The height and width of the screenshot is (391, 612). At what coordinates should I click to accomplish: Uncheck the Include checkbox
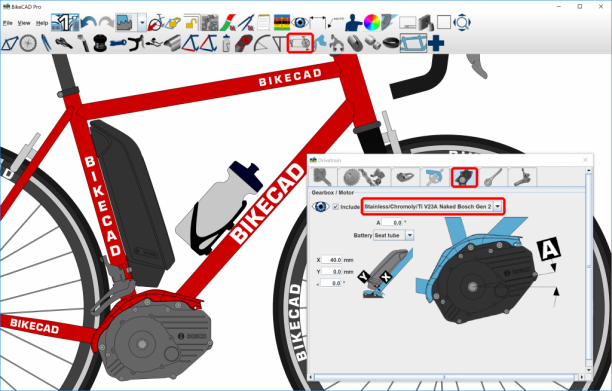point(335,207)
